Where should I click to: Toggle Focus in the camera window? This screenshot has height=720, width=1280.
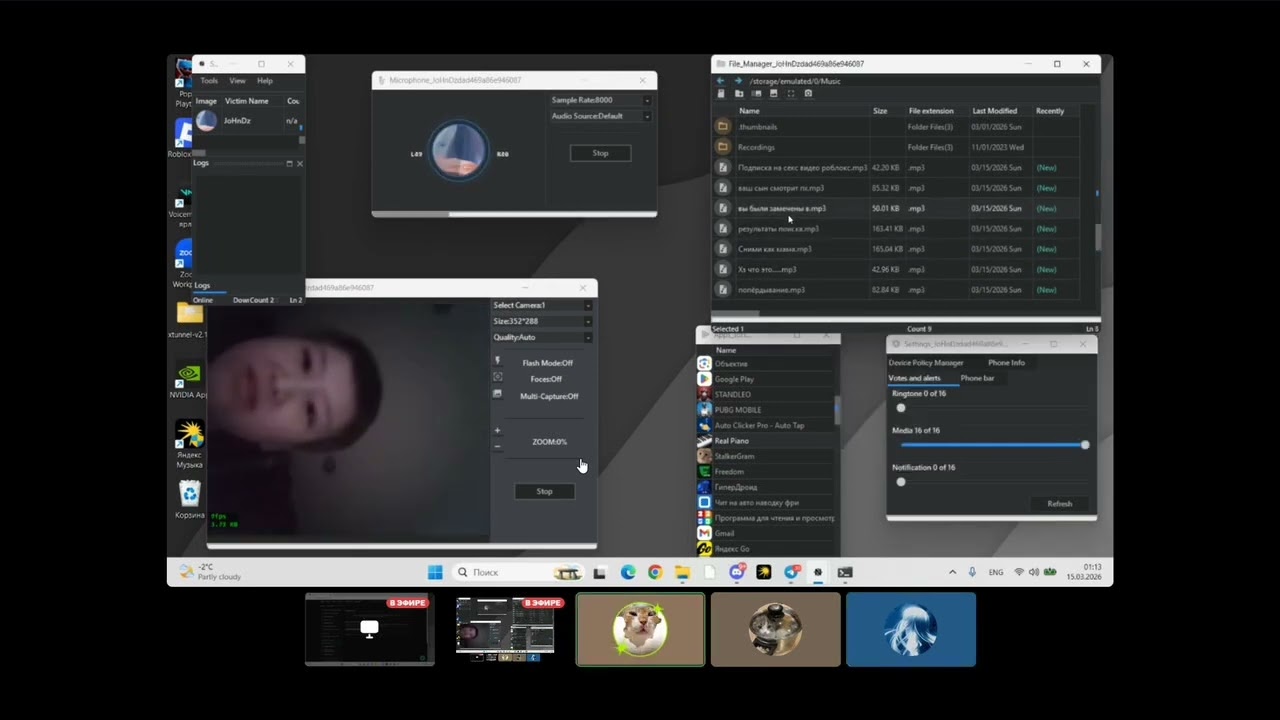pos(546,379)
